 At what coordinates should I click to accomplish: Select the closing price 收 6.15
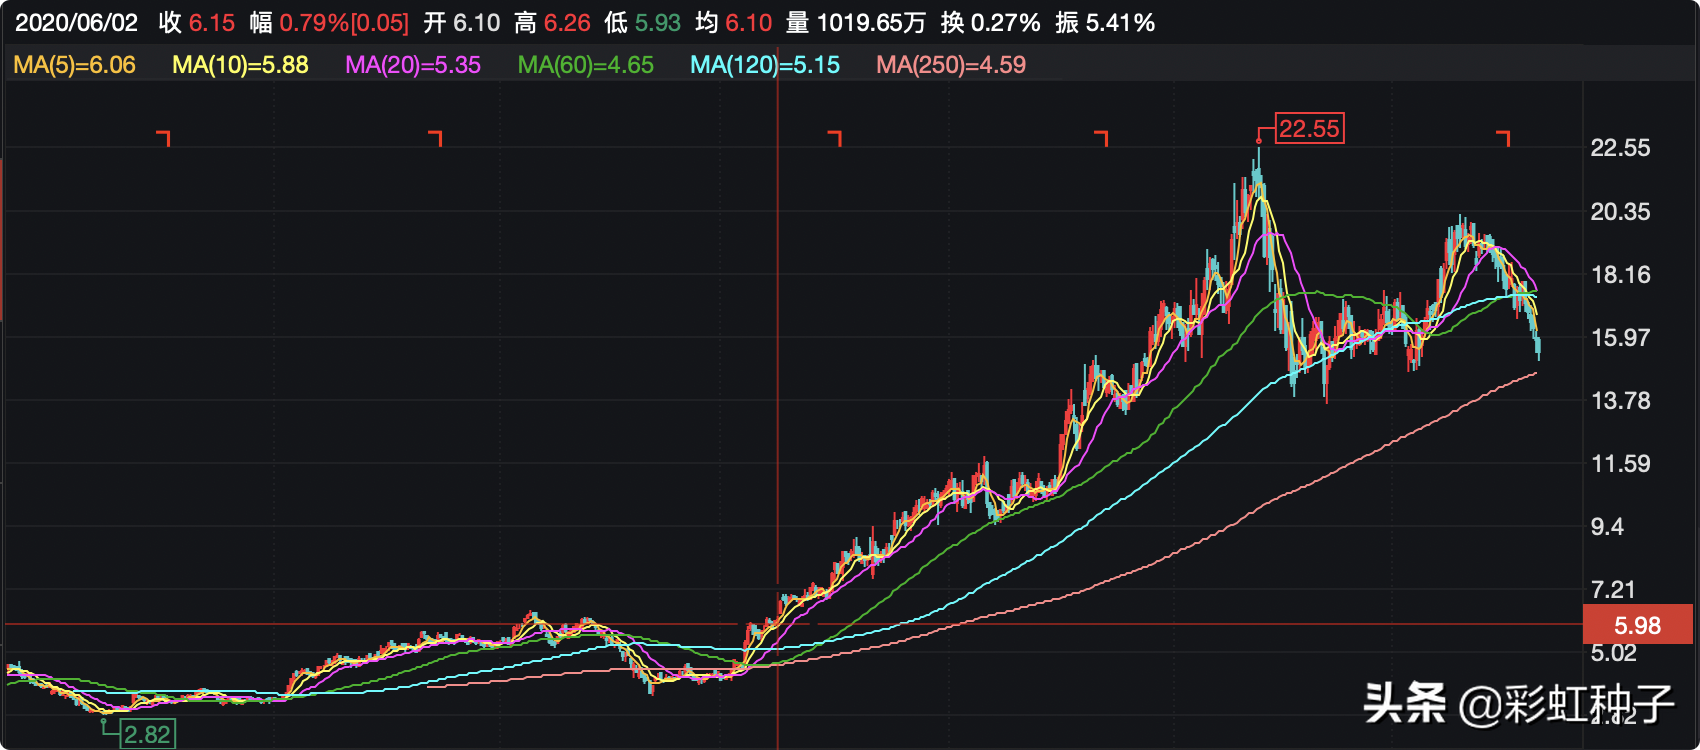click(x=197, y=23)
